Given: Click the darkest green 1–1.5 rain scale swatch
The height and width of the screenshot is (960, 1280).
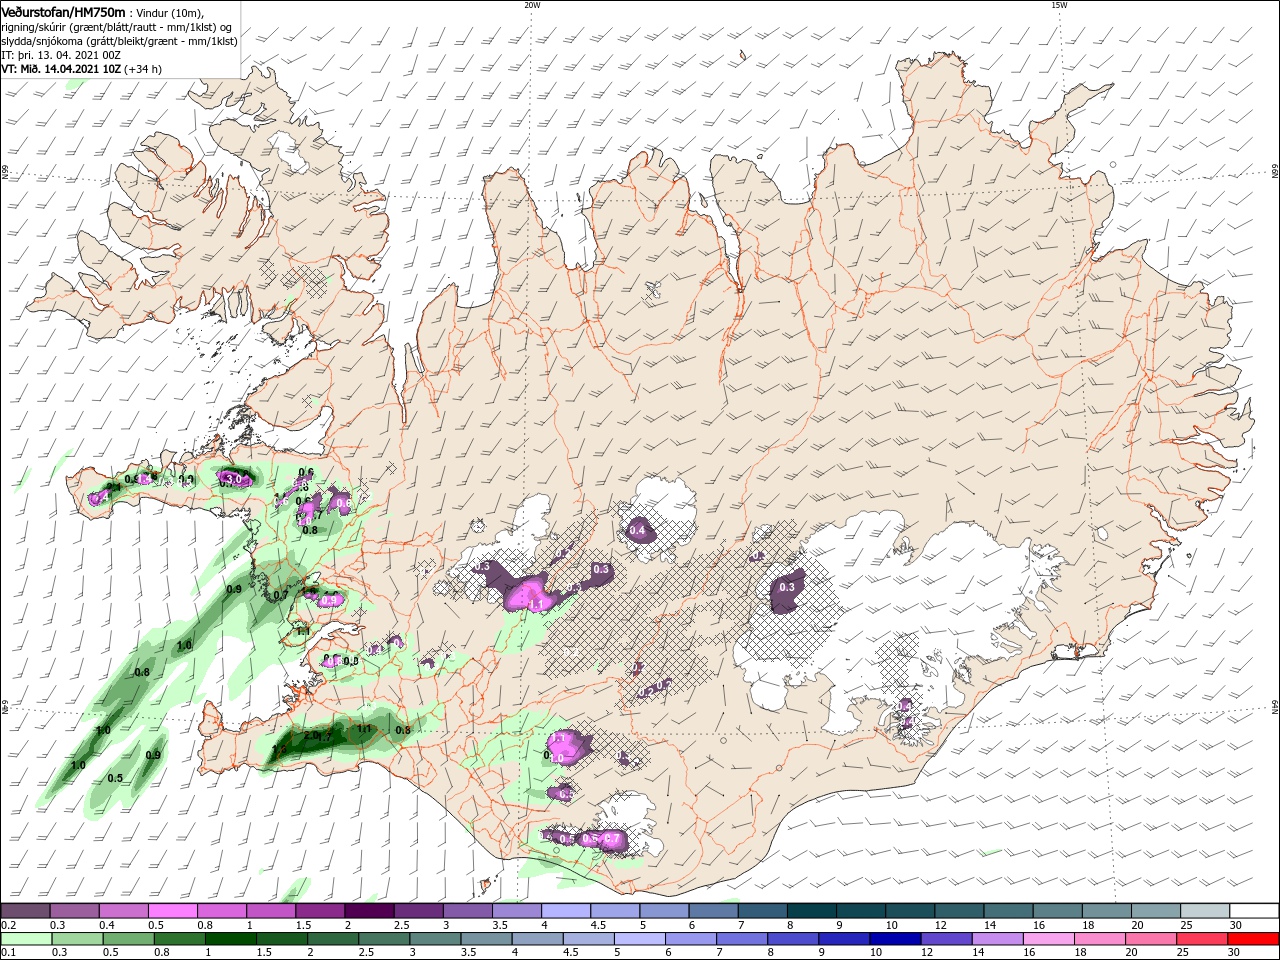Looking at the screenshot, I should pos(231,939).
